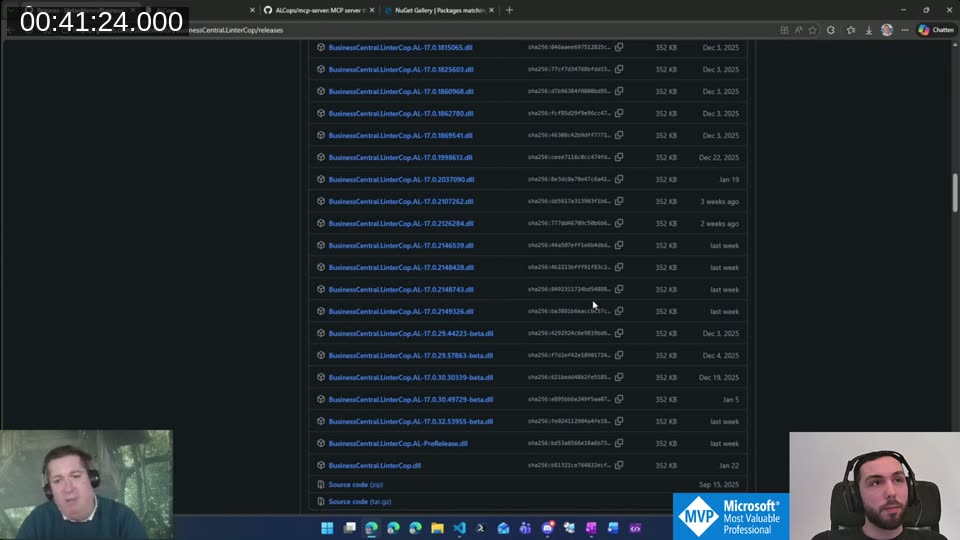Click the 'Dec 22, 2025' date

click(x=719, y=157)
